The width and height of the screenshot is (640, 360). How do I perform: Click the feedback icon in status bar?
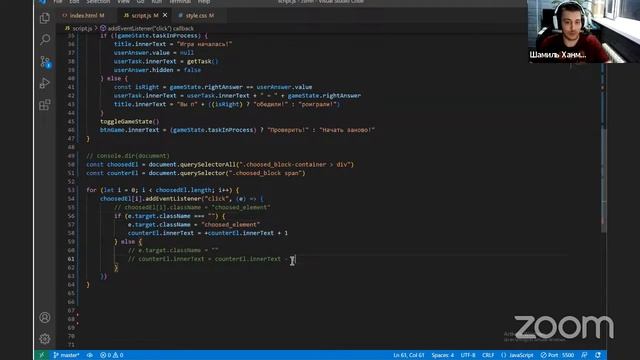pos(584,355)
